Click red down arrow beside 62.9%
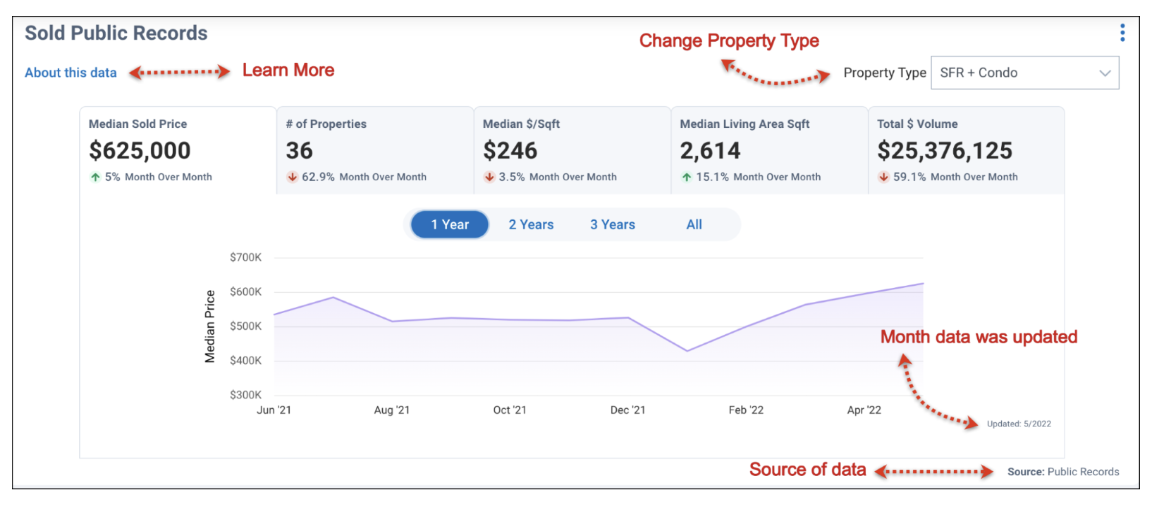The width and height of the screenshot is (1156, 506). (292, 177)
